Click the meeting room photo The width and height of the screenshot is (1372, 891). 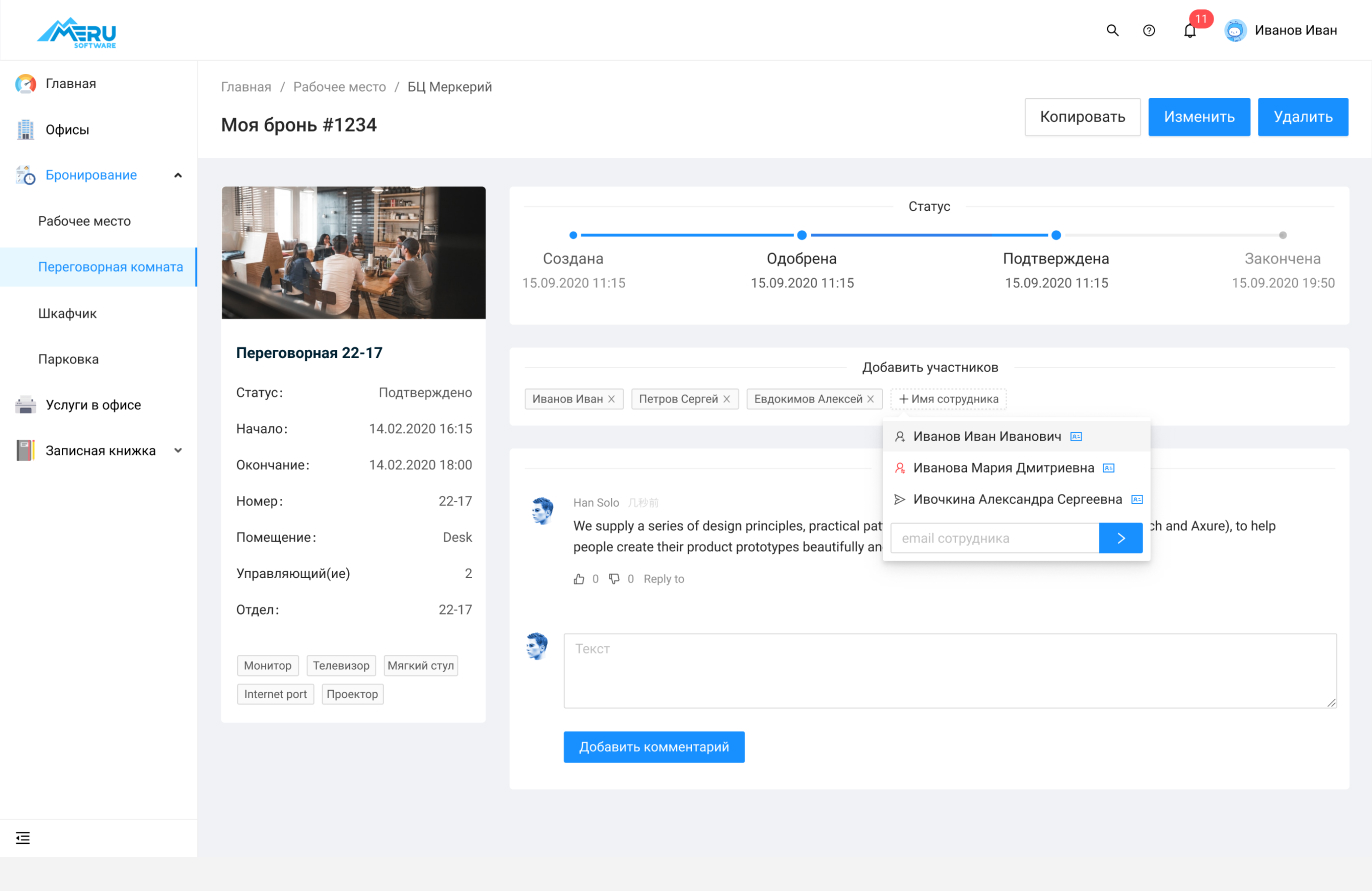click(x=353, y=253)
